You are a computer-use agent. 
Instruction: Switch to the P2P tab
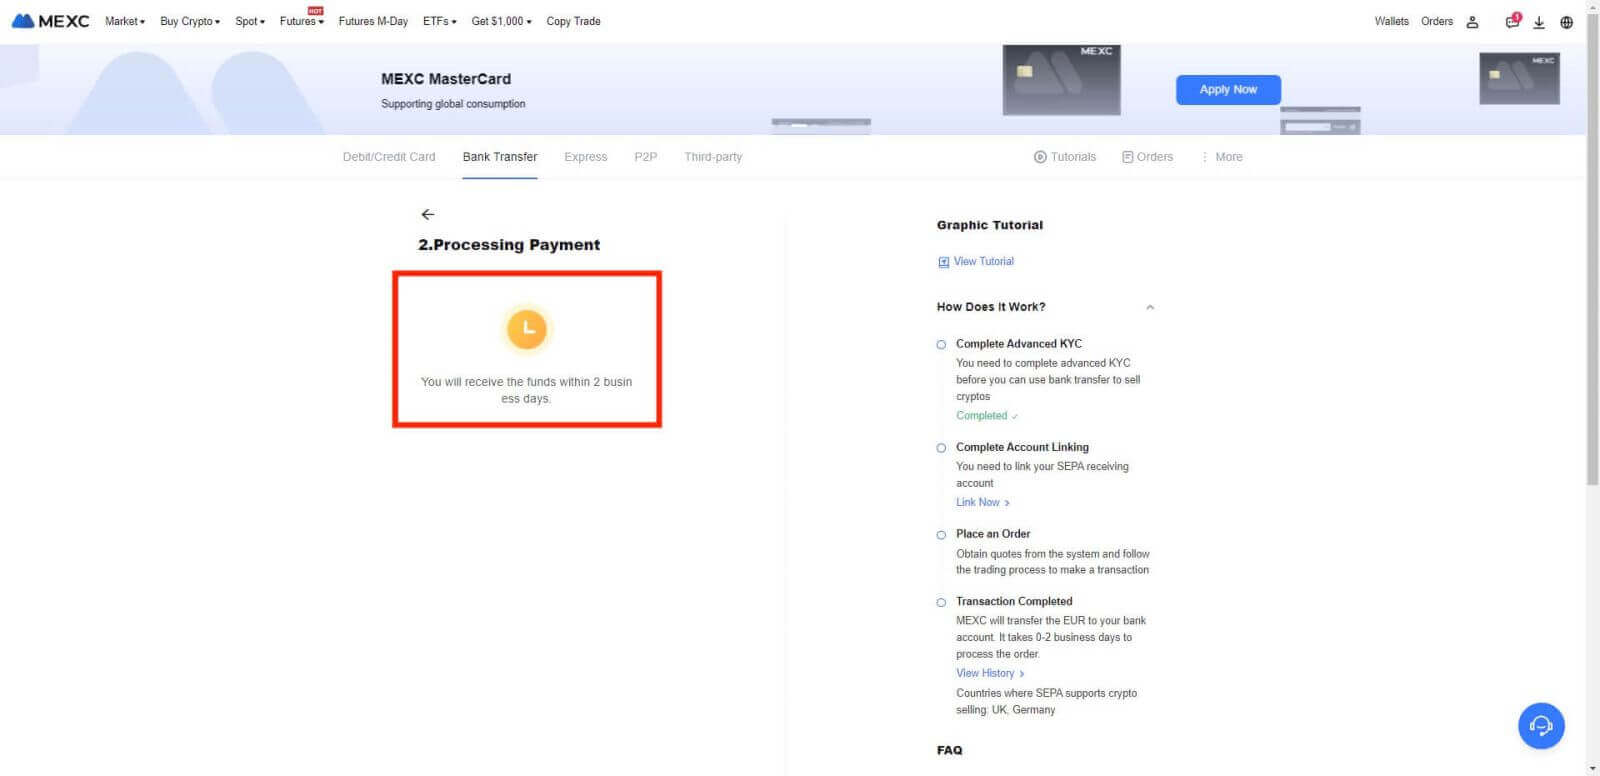coord(646,157)
